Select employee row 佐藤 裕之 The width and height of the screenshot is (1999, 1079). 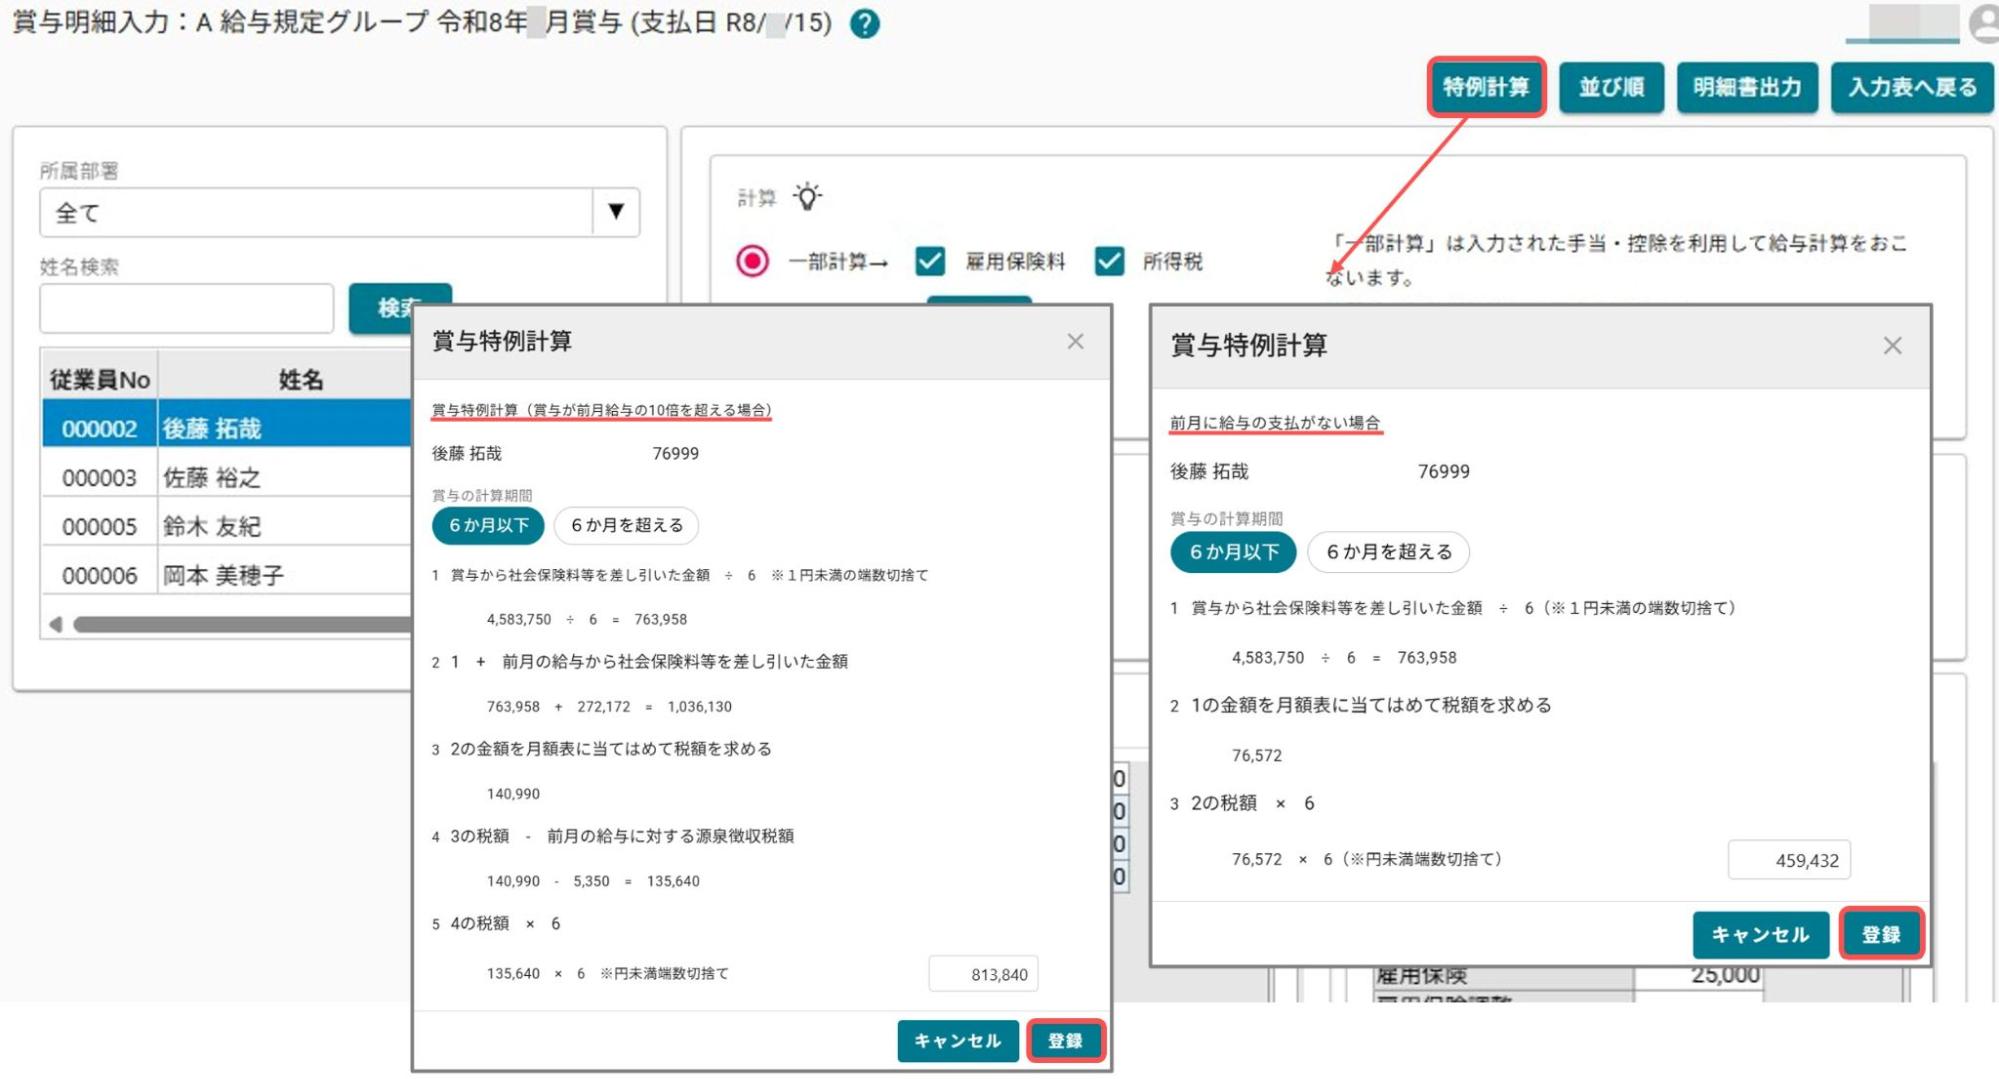(x=227, y=477)
